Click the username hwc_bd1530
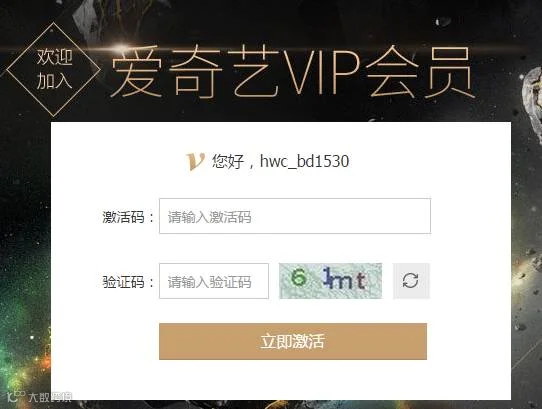 click(x=304, y=161)
